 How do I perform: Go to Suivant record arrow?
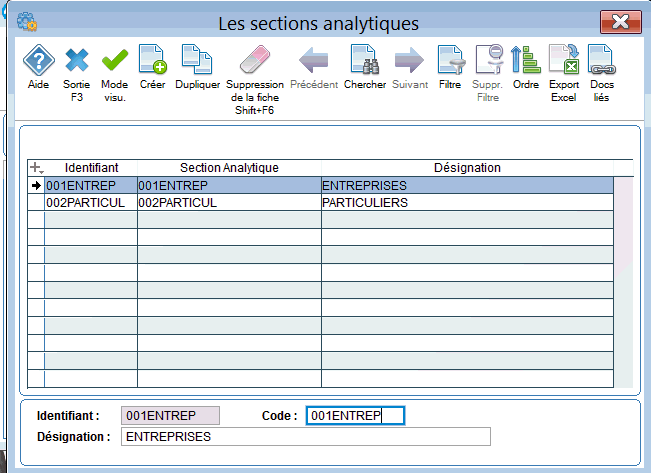coord(410,60)
